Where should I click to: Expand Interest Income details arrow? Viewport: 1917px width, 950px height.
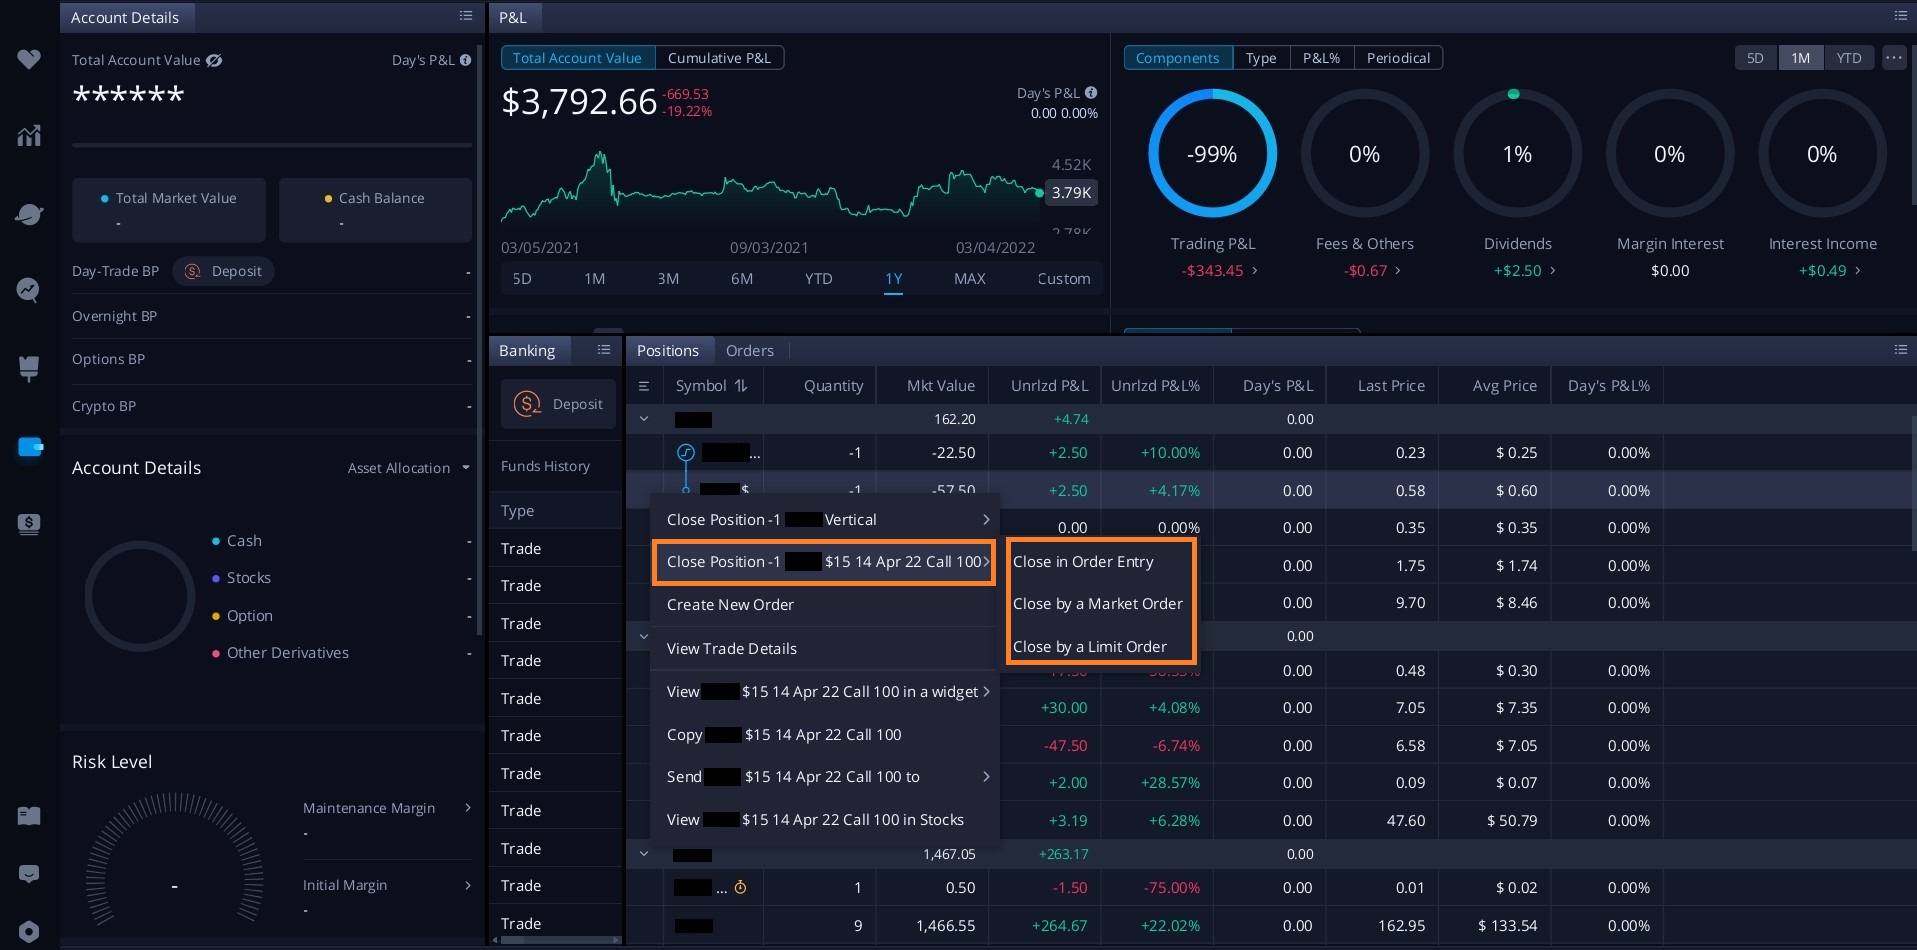point(1858,270)
